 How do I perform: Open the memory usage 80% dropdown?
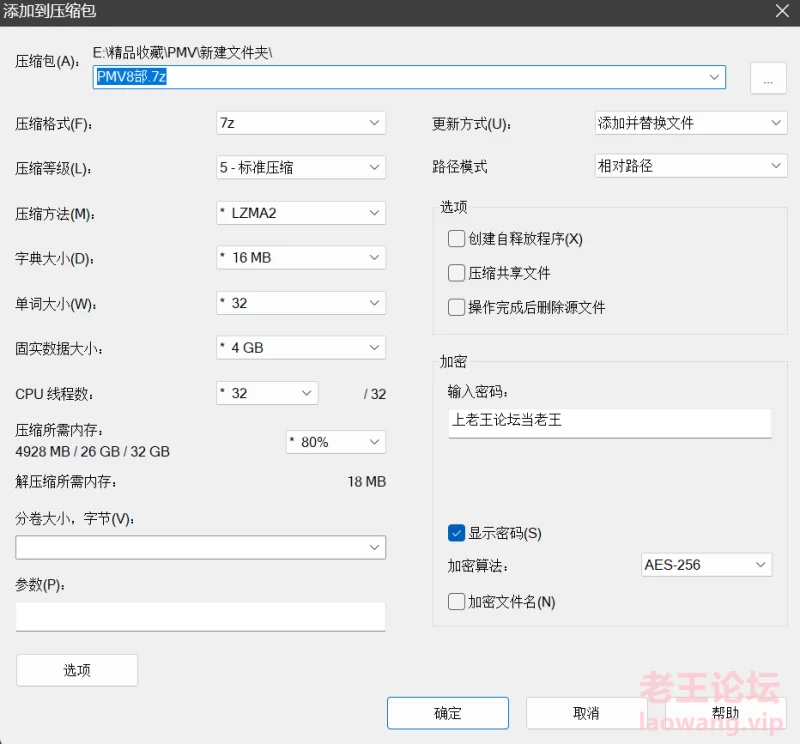click(336, 442)
